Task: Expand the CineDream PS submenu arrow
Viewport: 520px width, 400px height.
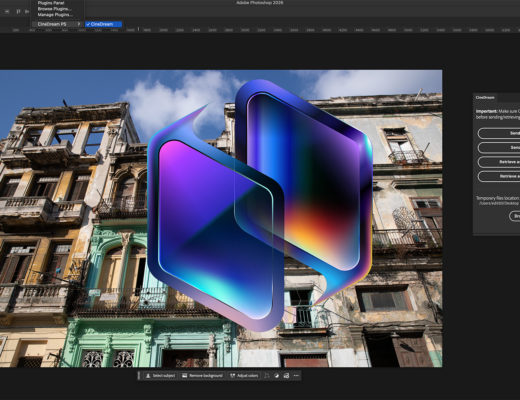Action: (79, 24)
